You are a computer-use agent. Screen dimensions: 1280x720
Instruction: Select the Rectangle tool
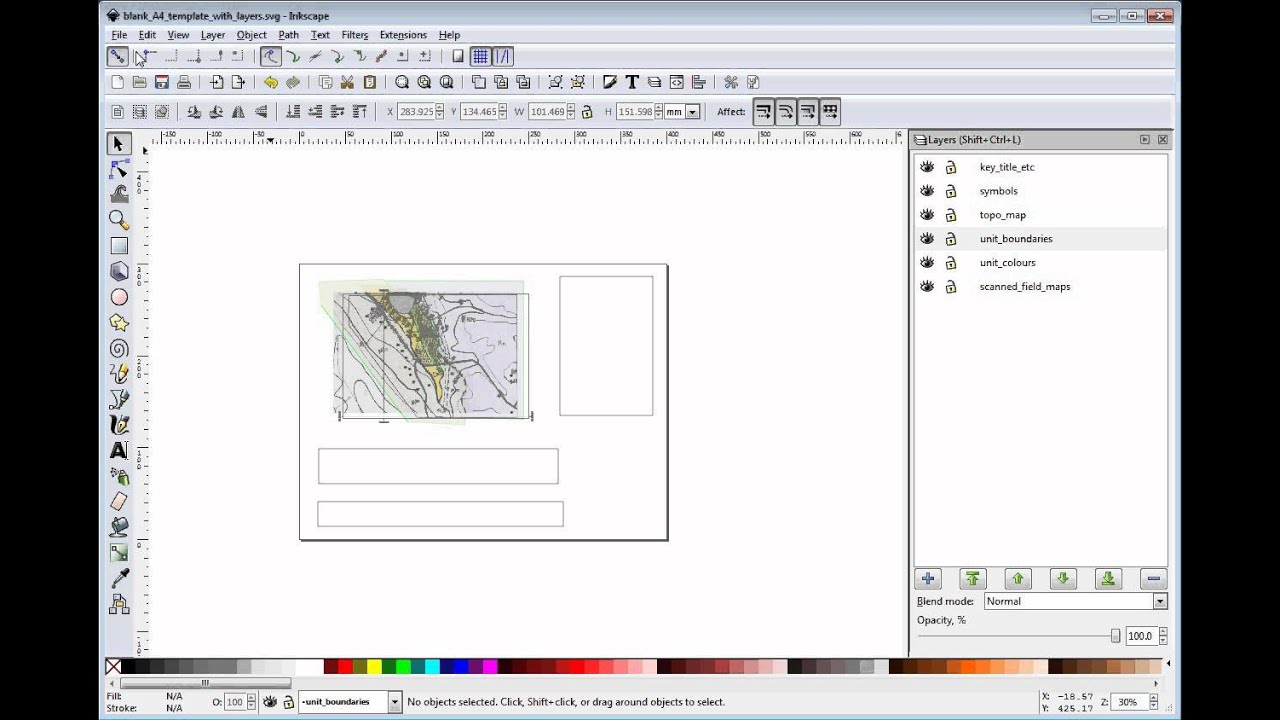click(119, 246)
